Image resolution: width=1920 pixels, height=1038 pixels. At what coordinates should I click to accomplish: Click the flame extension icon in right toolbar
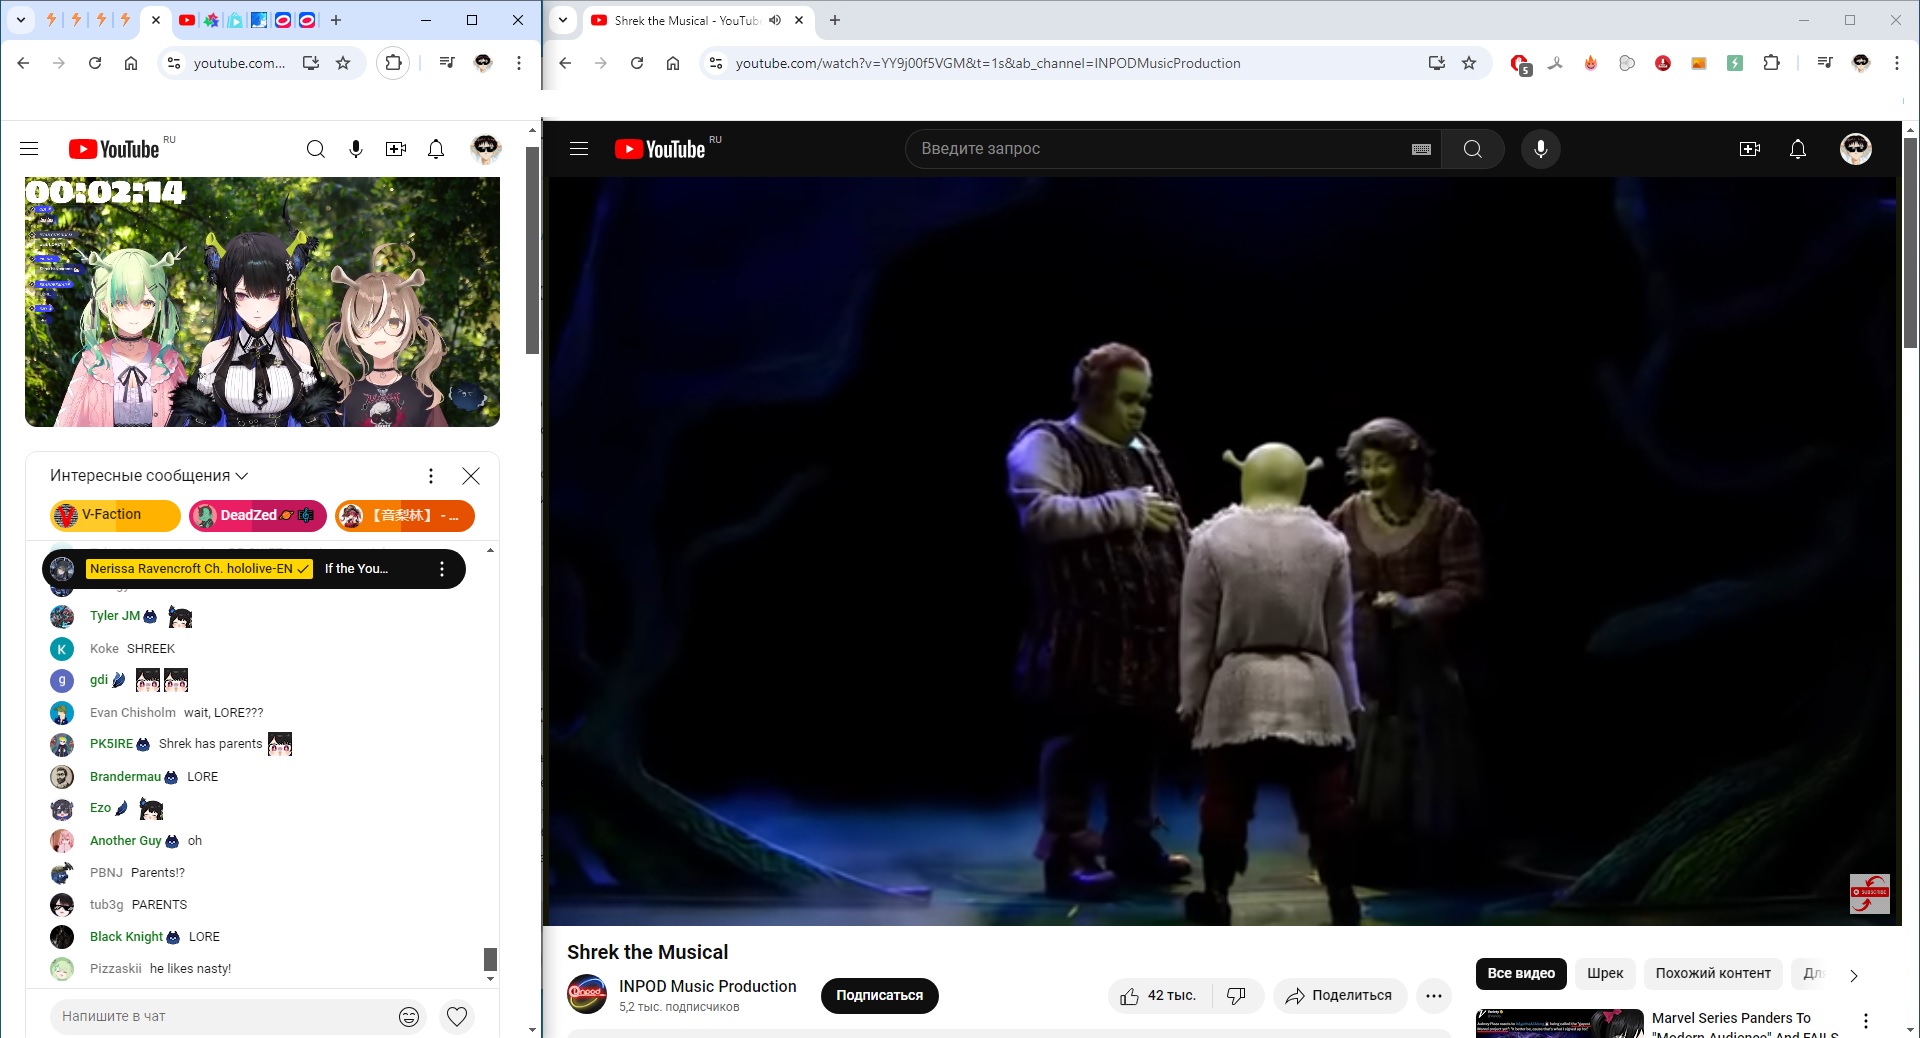pos(1591,63)
